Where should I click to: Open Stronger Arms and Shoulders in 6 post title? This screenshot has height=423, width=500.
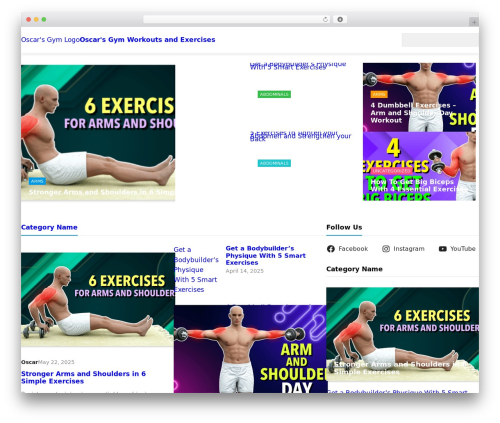tap(83, 377)
